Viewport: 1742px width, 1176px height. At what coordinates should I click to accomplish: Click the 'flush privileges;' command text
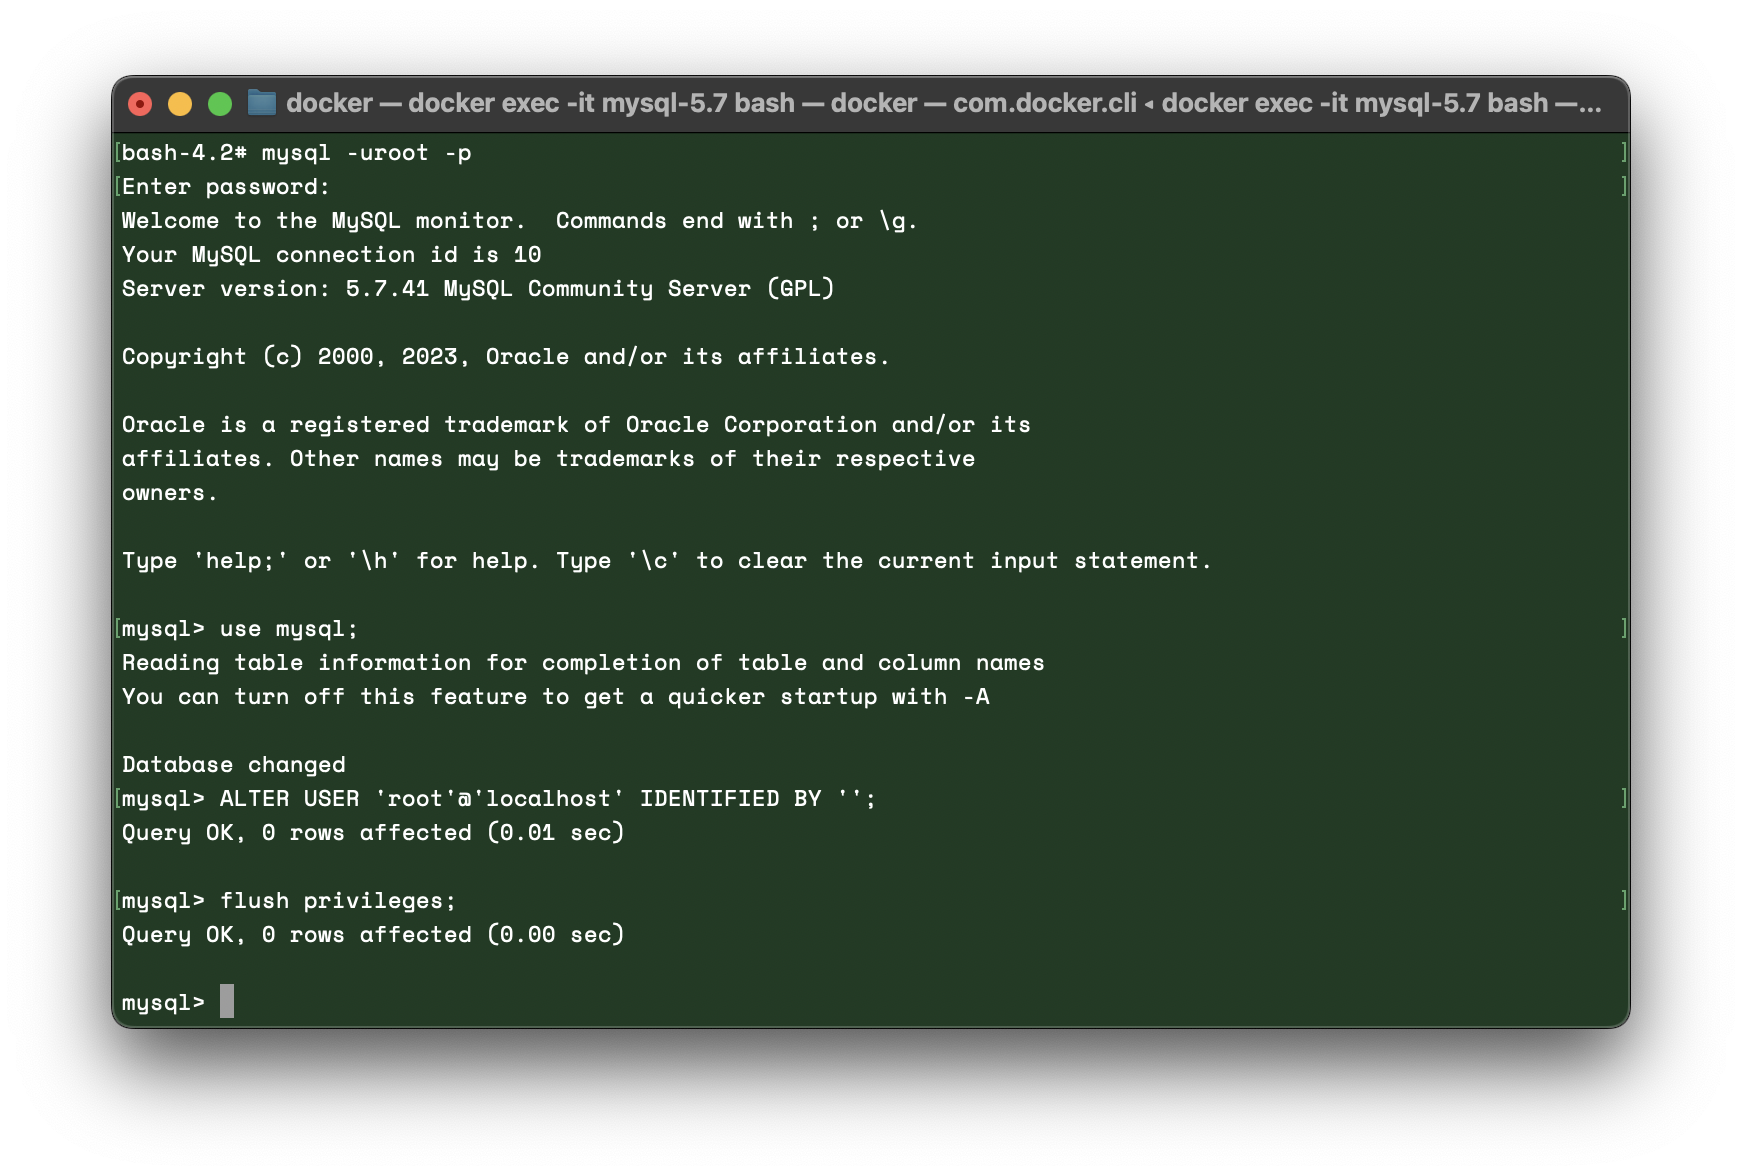338,901
